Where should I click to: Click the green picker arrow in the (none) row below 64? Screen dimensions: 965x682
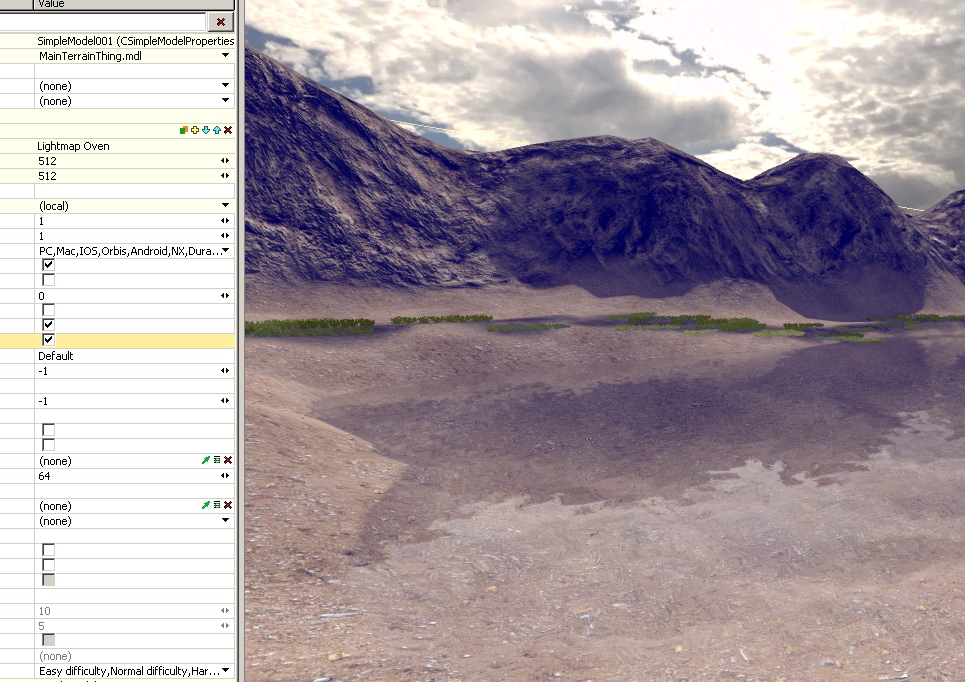pyautogui.click(x=206, y=505)
